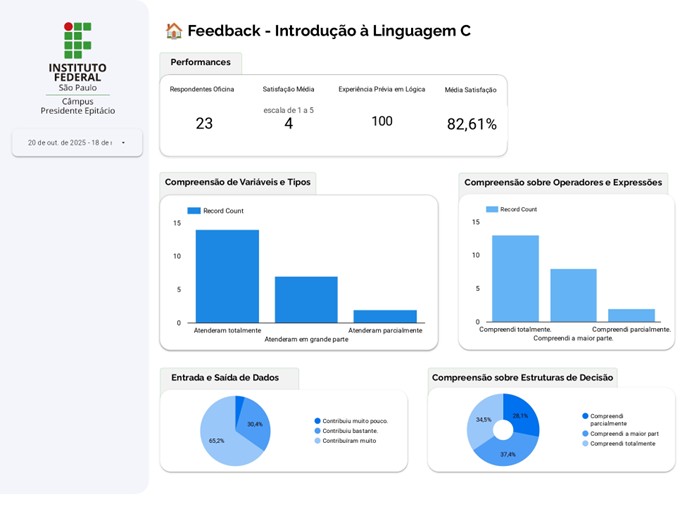The image size is (687, 510).
Task: Click the 'Contribuíram muito' legend dot
Action: (318, 441)
